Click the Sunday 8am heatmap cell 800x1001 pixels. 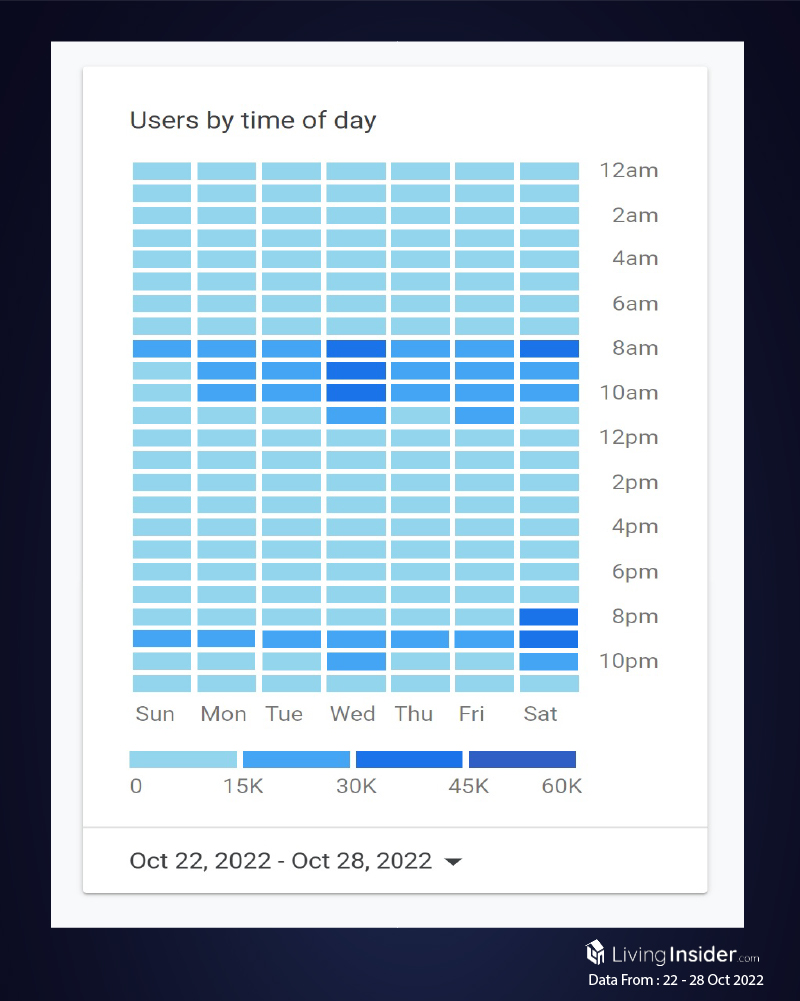162,349
